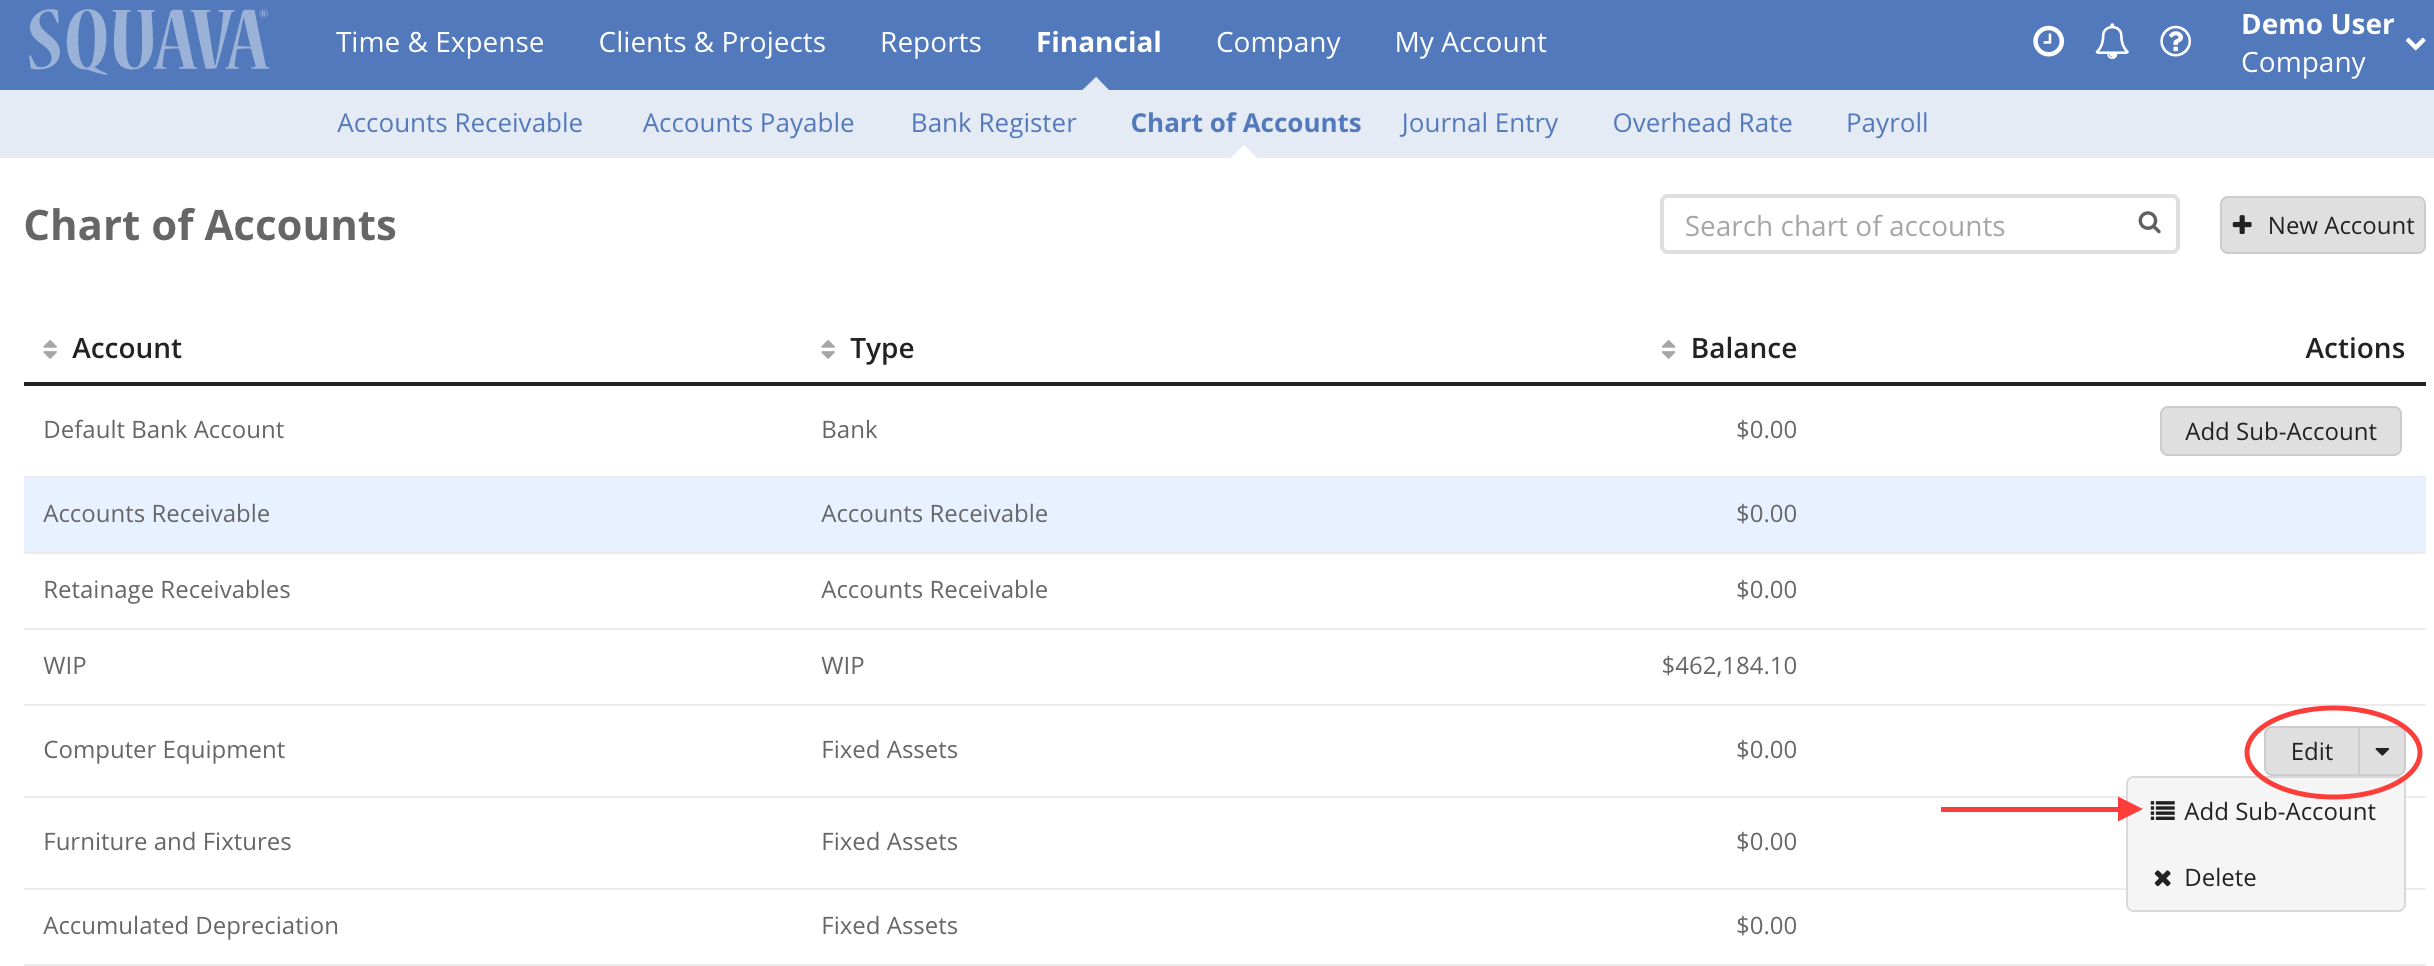Open the help question mark icon
Screen dimensions: 2434x966
click(x=2176, y=41)
